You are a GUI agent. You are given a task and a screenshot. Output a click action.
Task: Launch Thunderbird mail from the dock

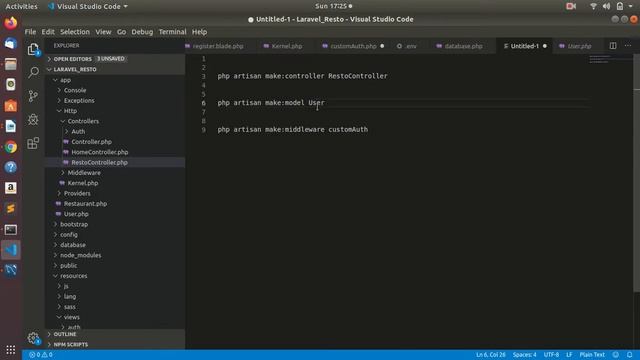(x=11, y=43)
